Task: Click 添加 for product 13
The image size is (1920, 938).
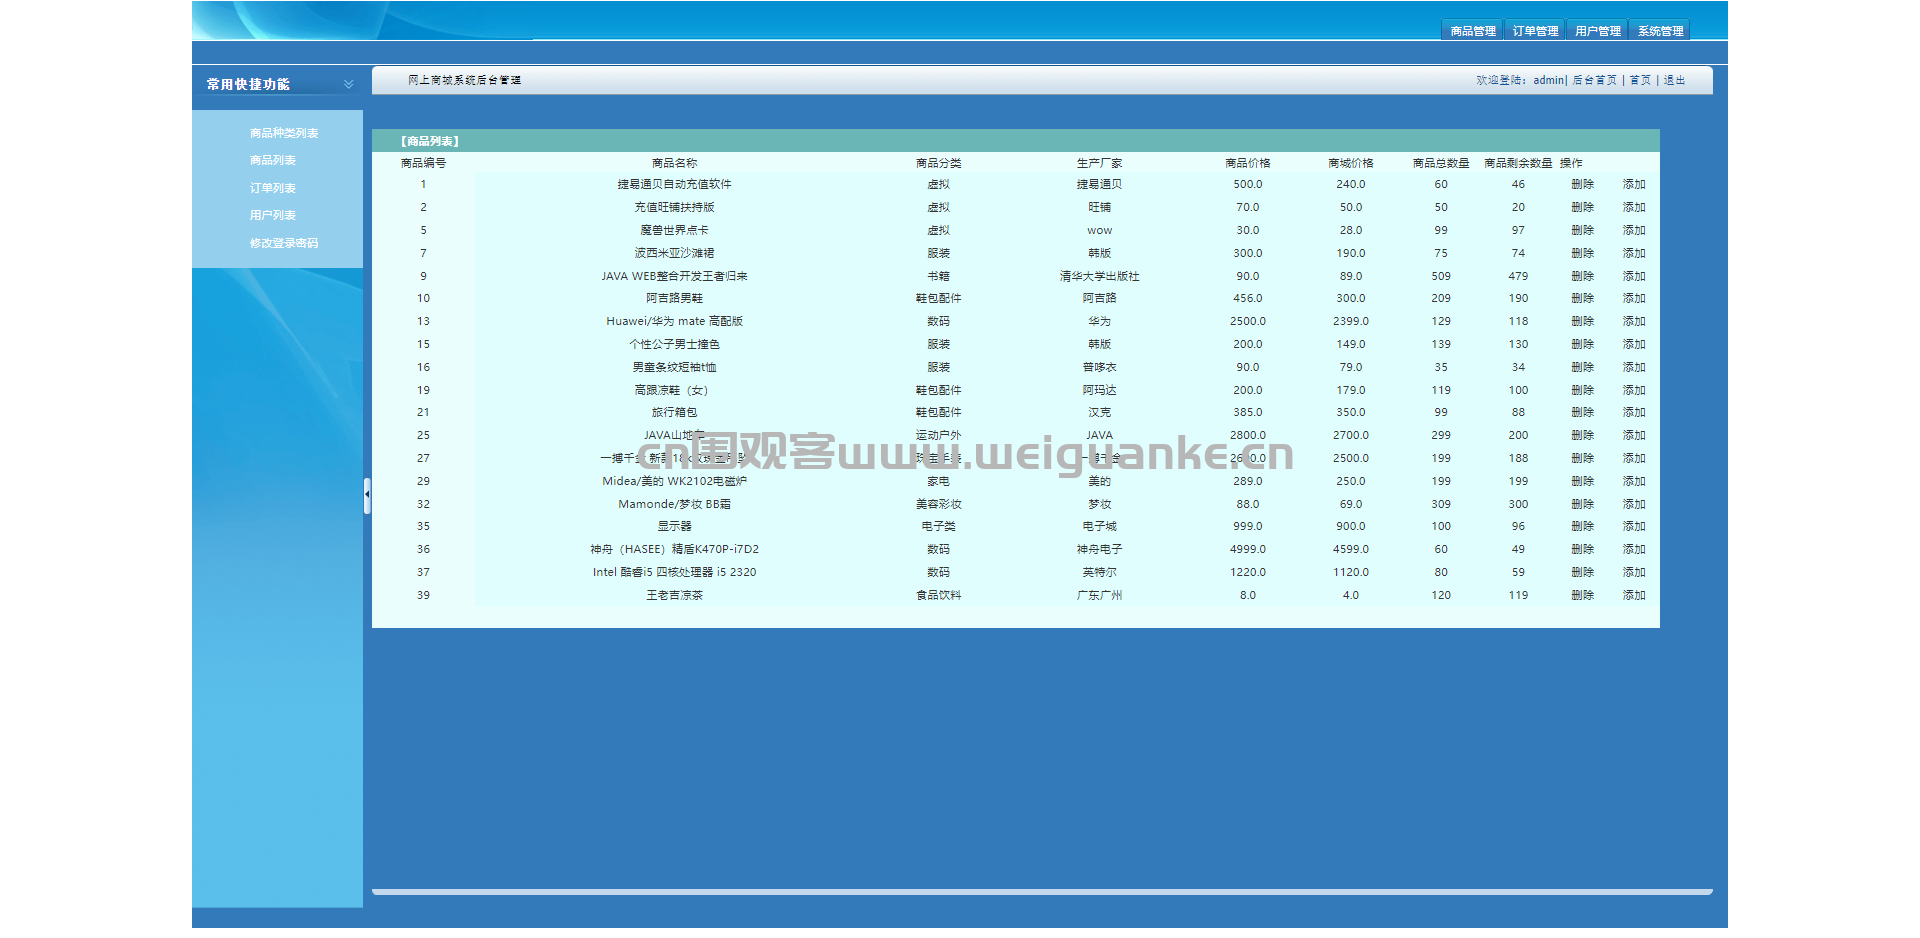Action: pos(1634,321)
